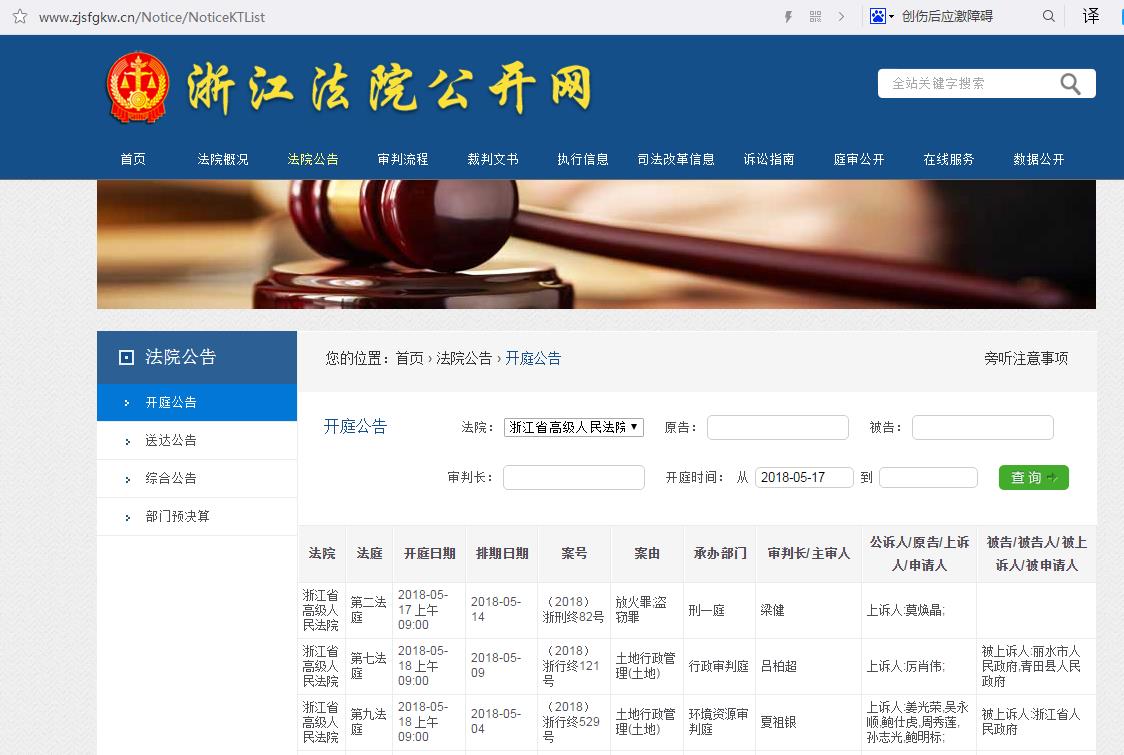
Task: Click judge name 吕柏超
Action: [778, 666]
